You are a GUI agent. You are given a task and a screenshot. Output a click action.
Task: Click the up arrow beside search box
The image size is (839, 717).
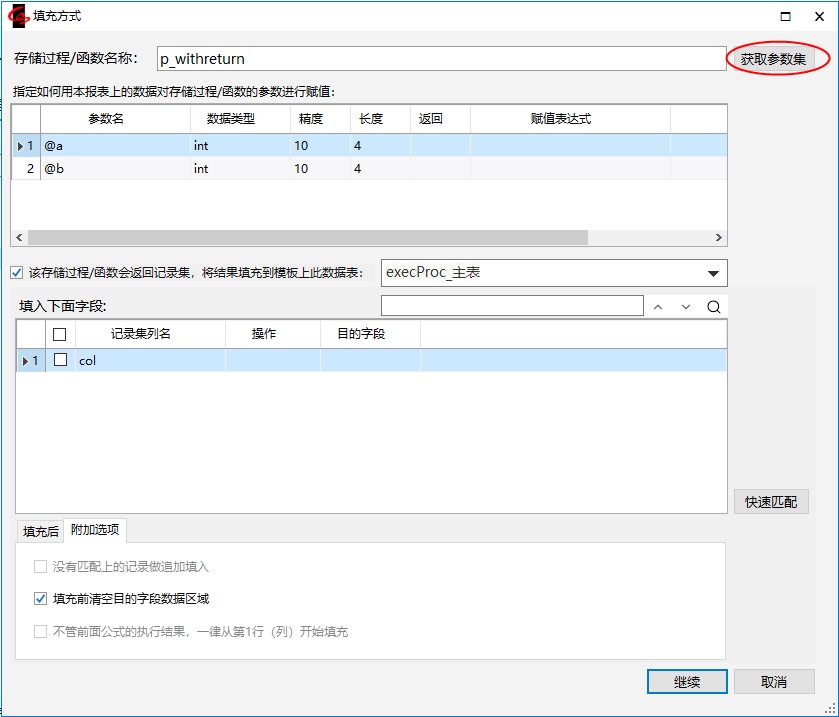pyautogui.click(x=658, y=307)
